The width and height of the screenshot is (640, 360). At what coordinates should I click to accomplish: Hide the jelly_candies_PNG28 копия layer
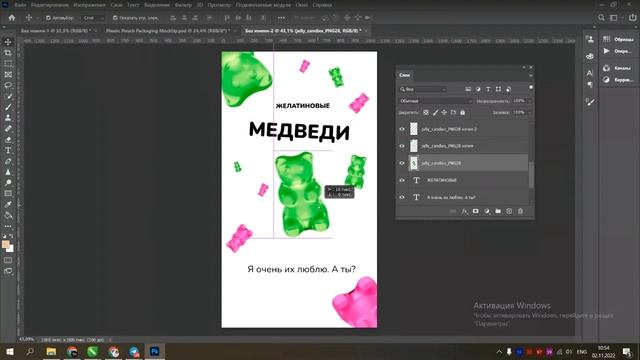(402, 146)
